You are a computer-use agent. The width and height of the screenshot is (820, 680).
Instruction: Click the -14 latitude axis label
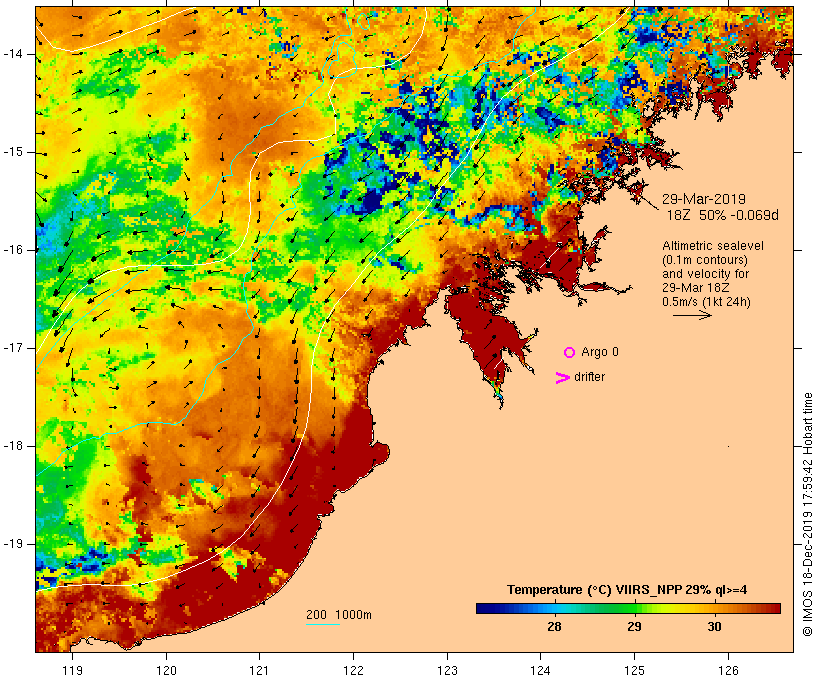tap(13, 54)
